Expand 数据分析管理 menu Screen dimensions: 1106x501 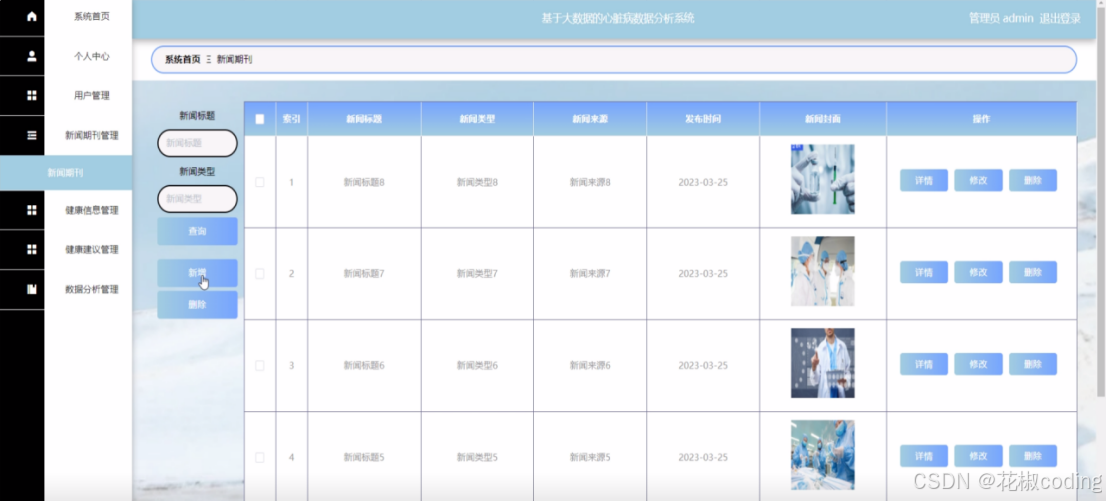pyautogui.click(x=92, y=289)
